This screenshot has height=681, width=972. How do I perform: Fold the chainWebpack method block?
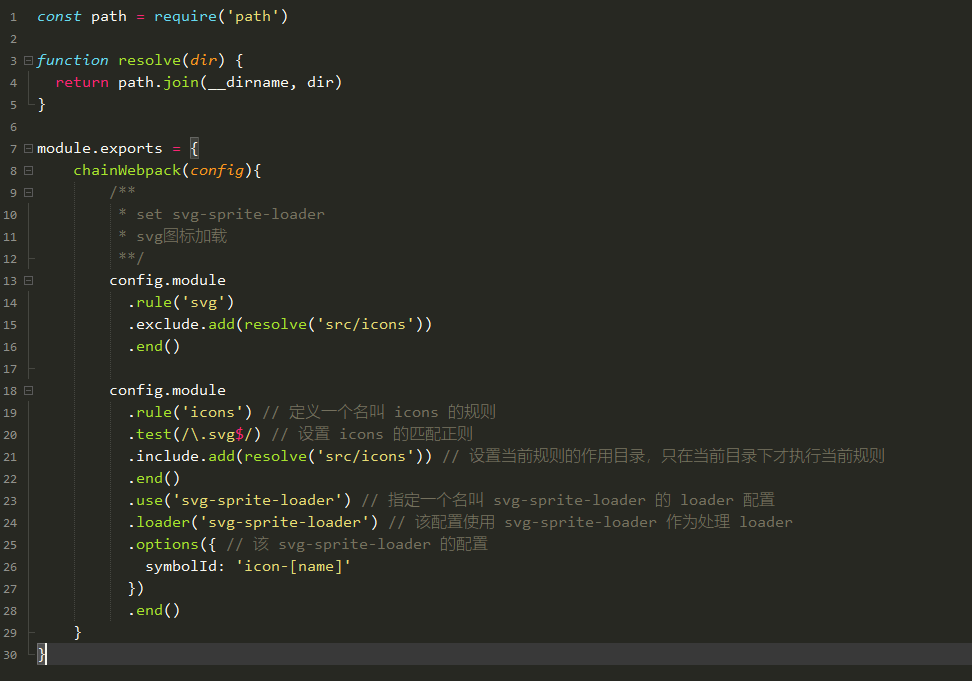[x=28, y=171]
